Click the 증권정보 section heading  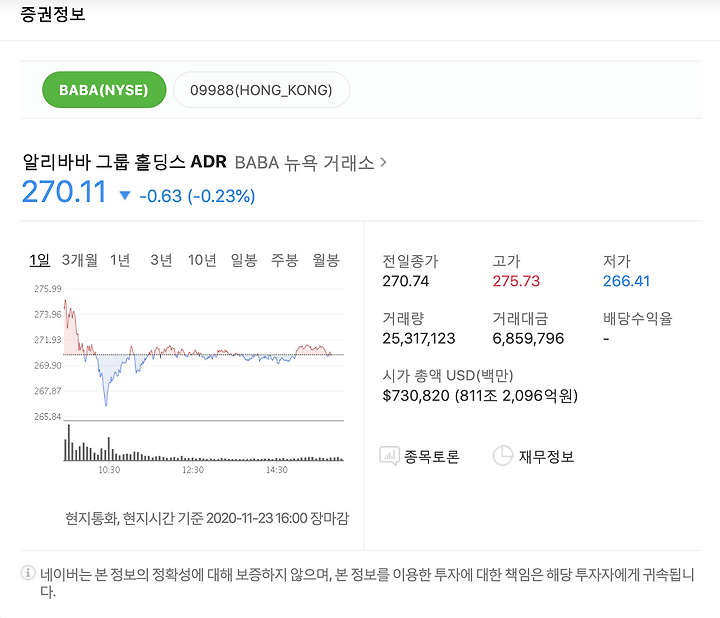pos(52,14)
